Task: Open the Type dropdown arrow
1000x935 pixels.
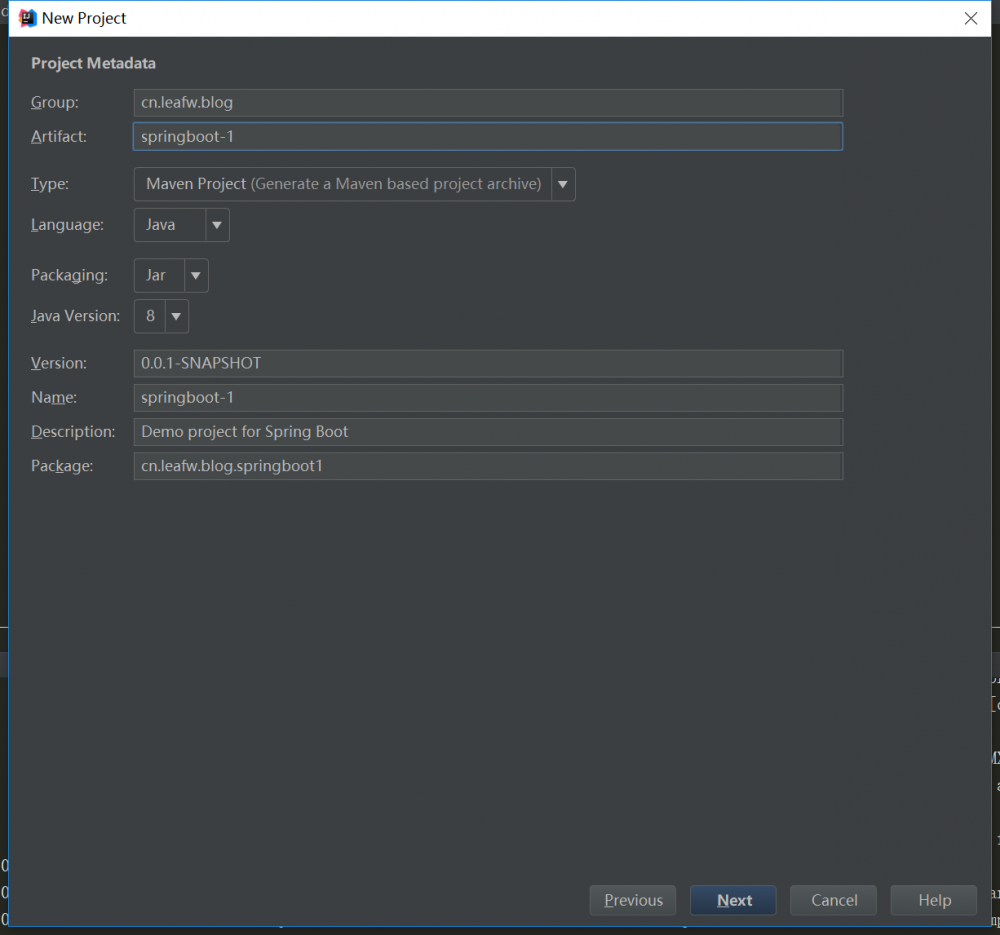Action: pyautogui.click(x=563, y=184)
